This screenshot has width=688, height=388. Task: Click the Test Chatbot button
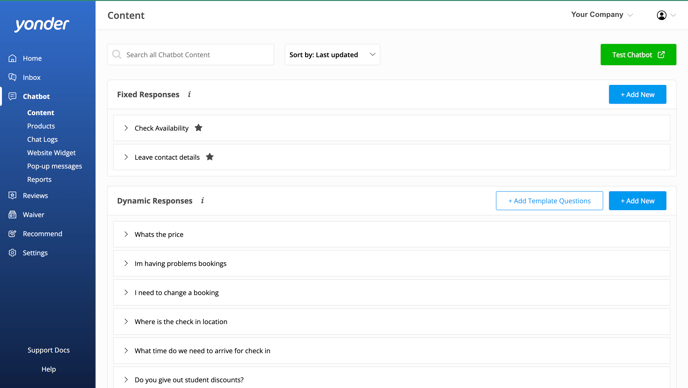[x=638, y=54]
